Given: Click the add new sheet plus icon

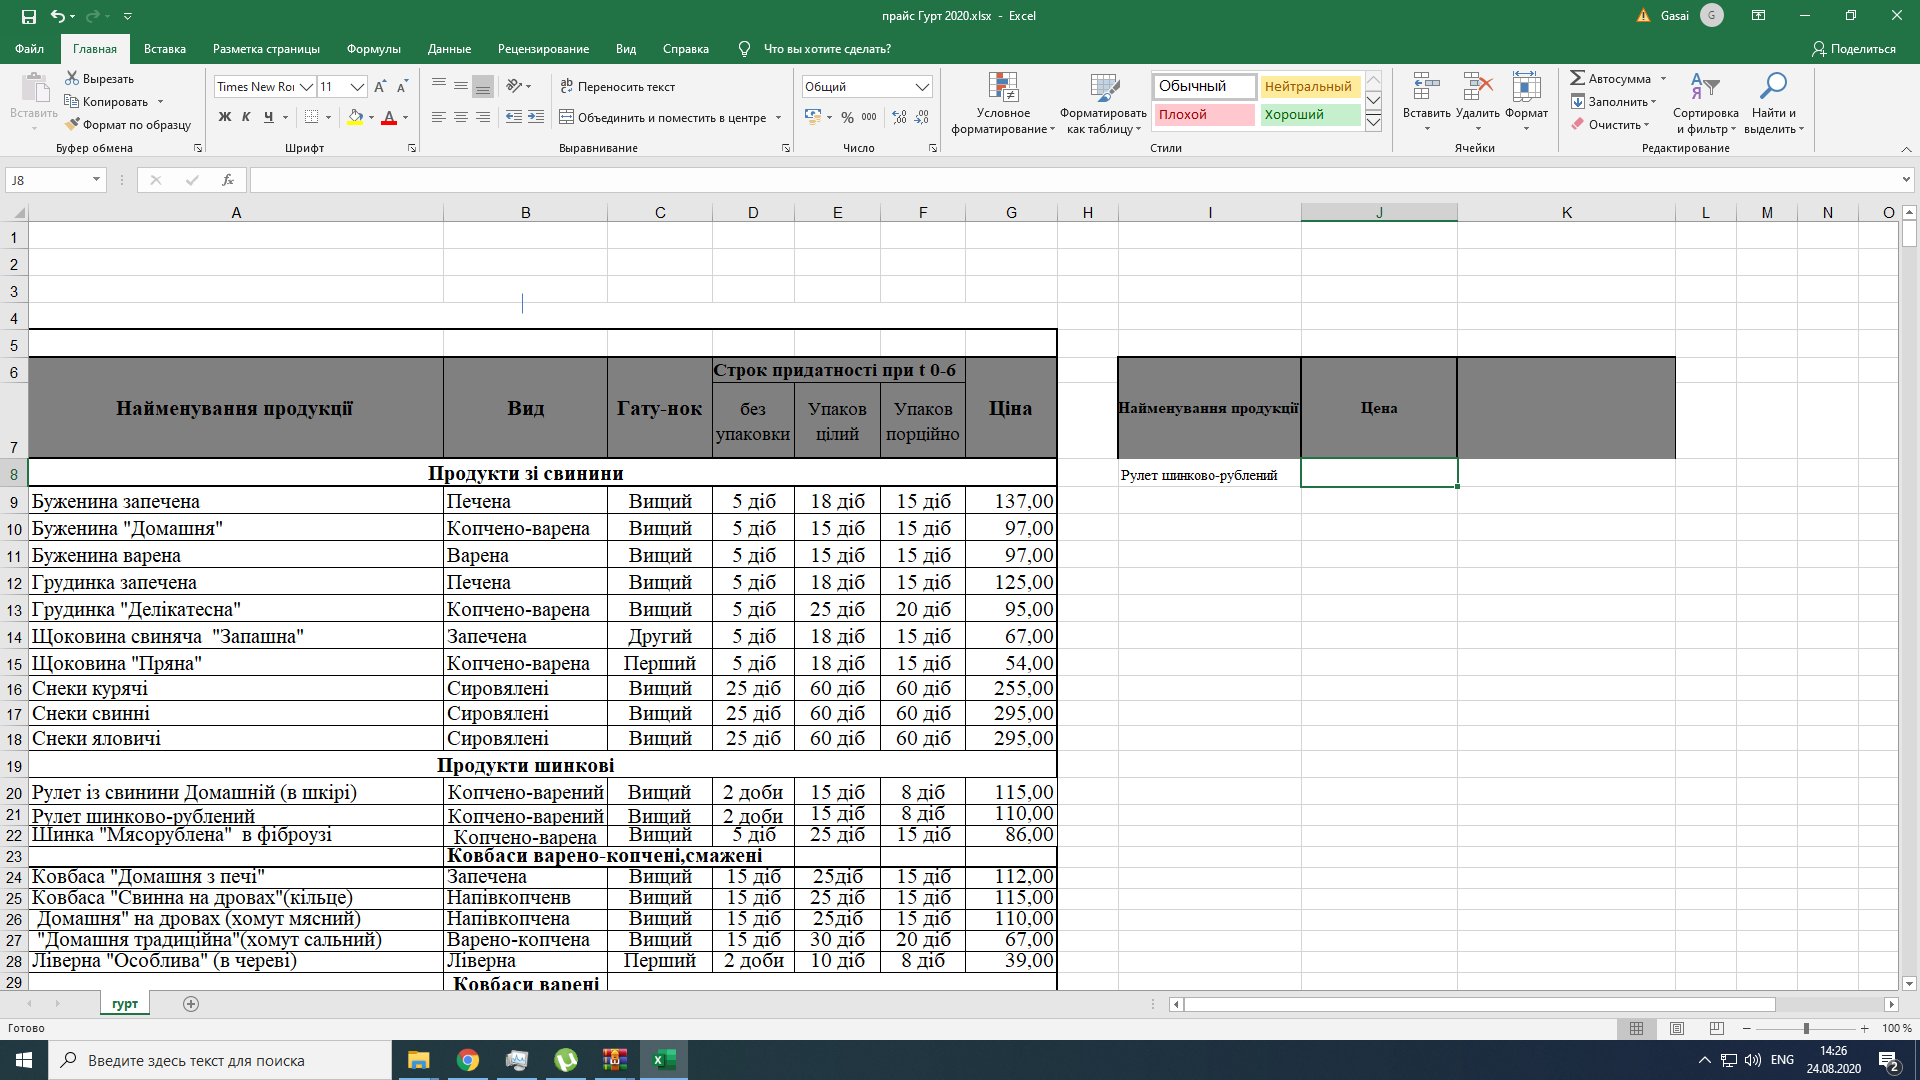Looking at the screenshot, I should point(191,1004).
